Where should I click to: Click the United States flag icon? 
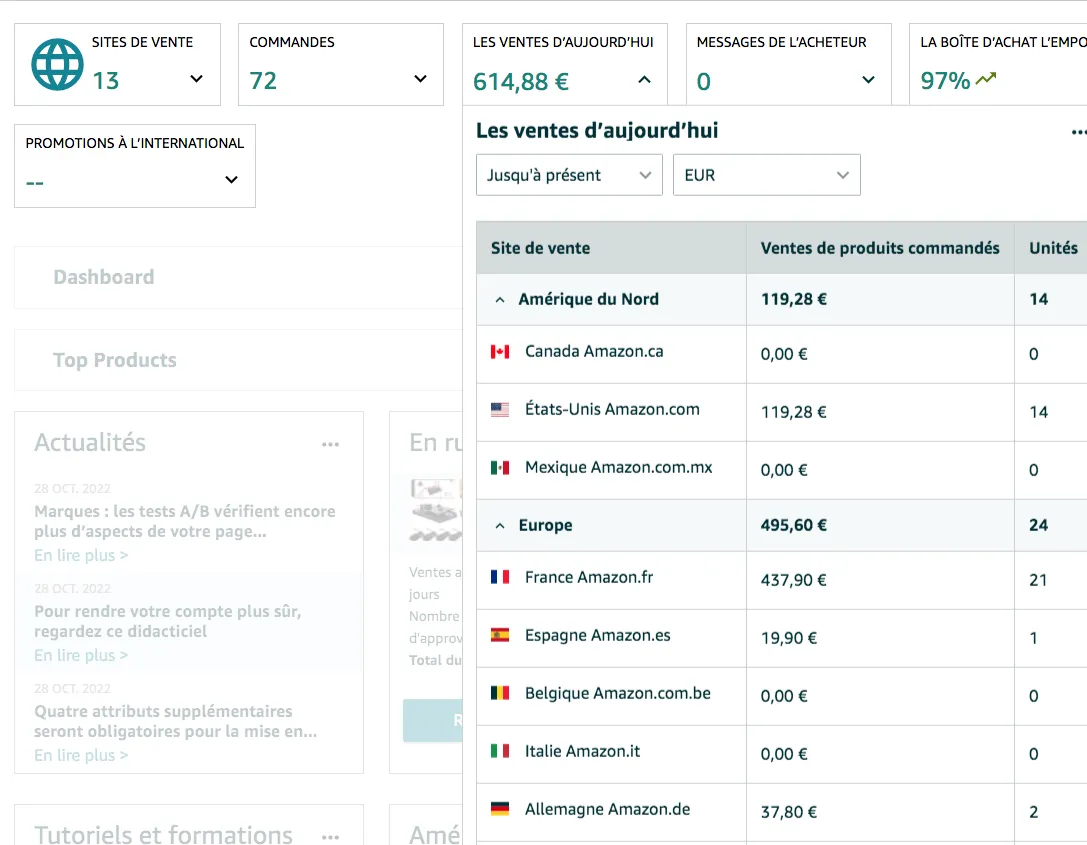500,410
